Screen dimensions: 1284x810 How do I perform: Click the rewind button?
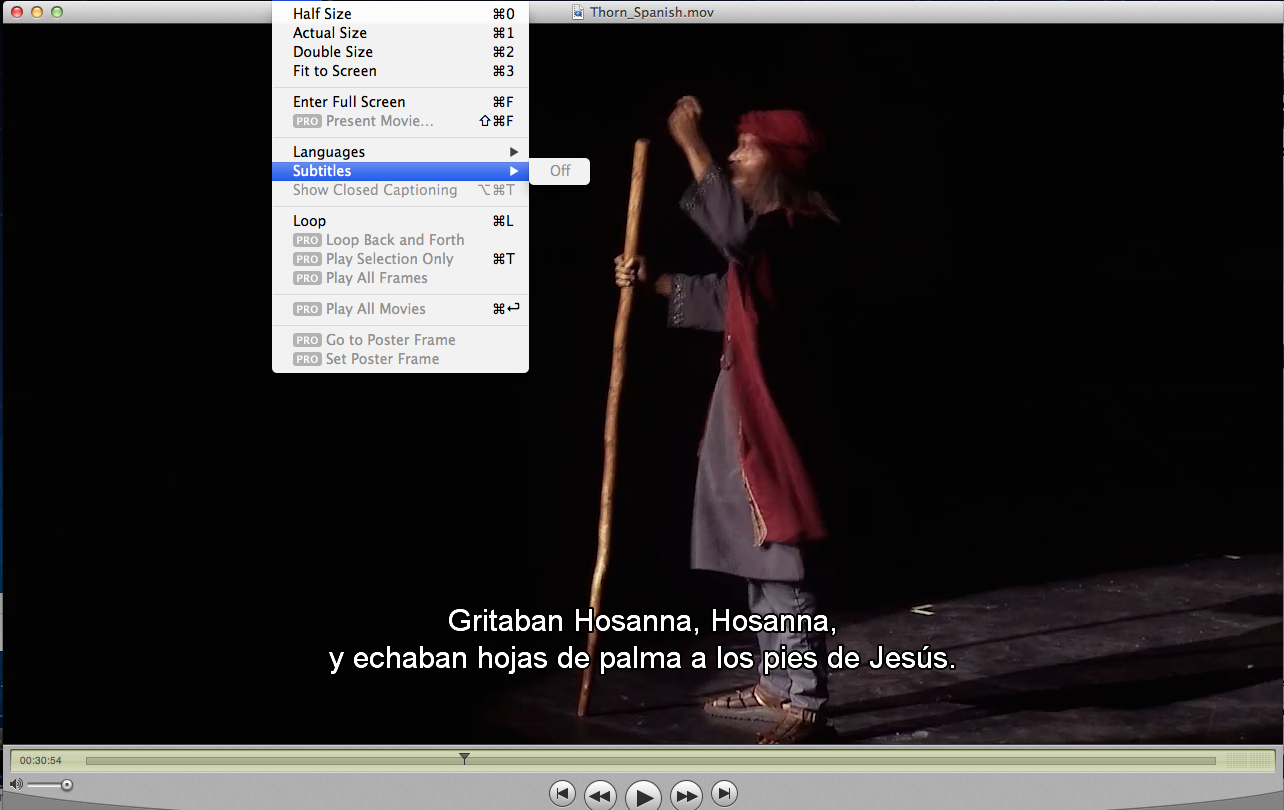599,795
